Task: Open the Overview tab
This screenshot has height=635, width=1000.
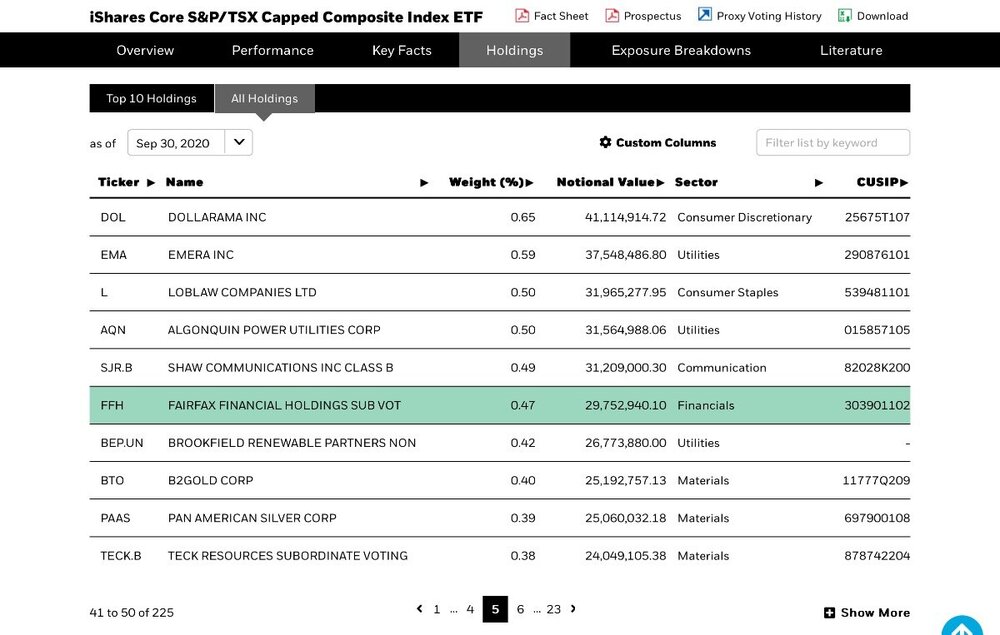Action: click(145, 50)
